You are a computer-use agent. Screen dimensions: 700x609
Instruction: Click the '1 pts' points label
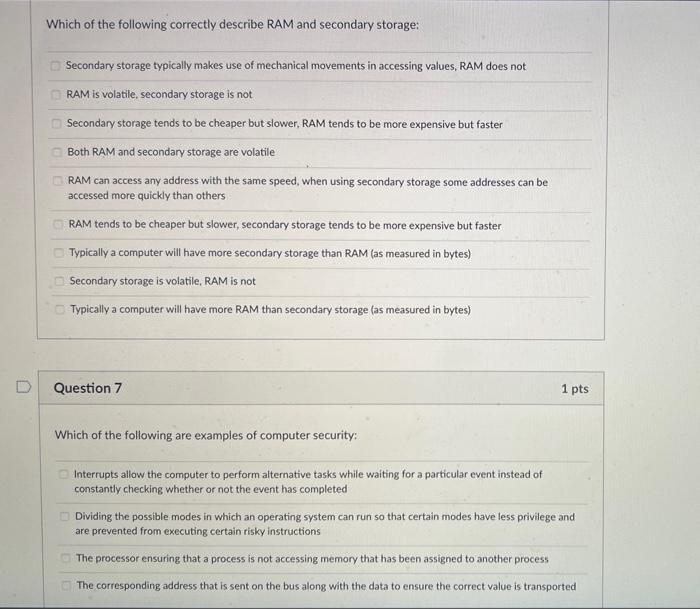click(574, 388)
